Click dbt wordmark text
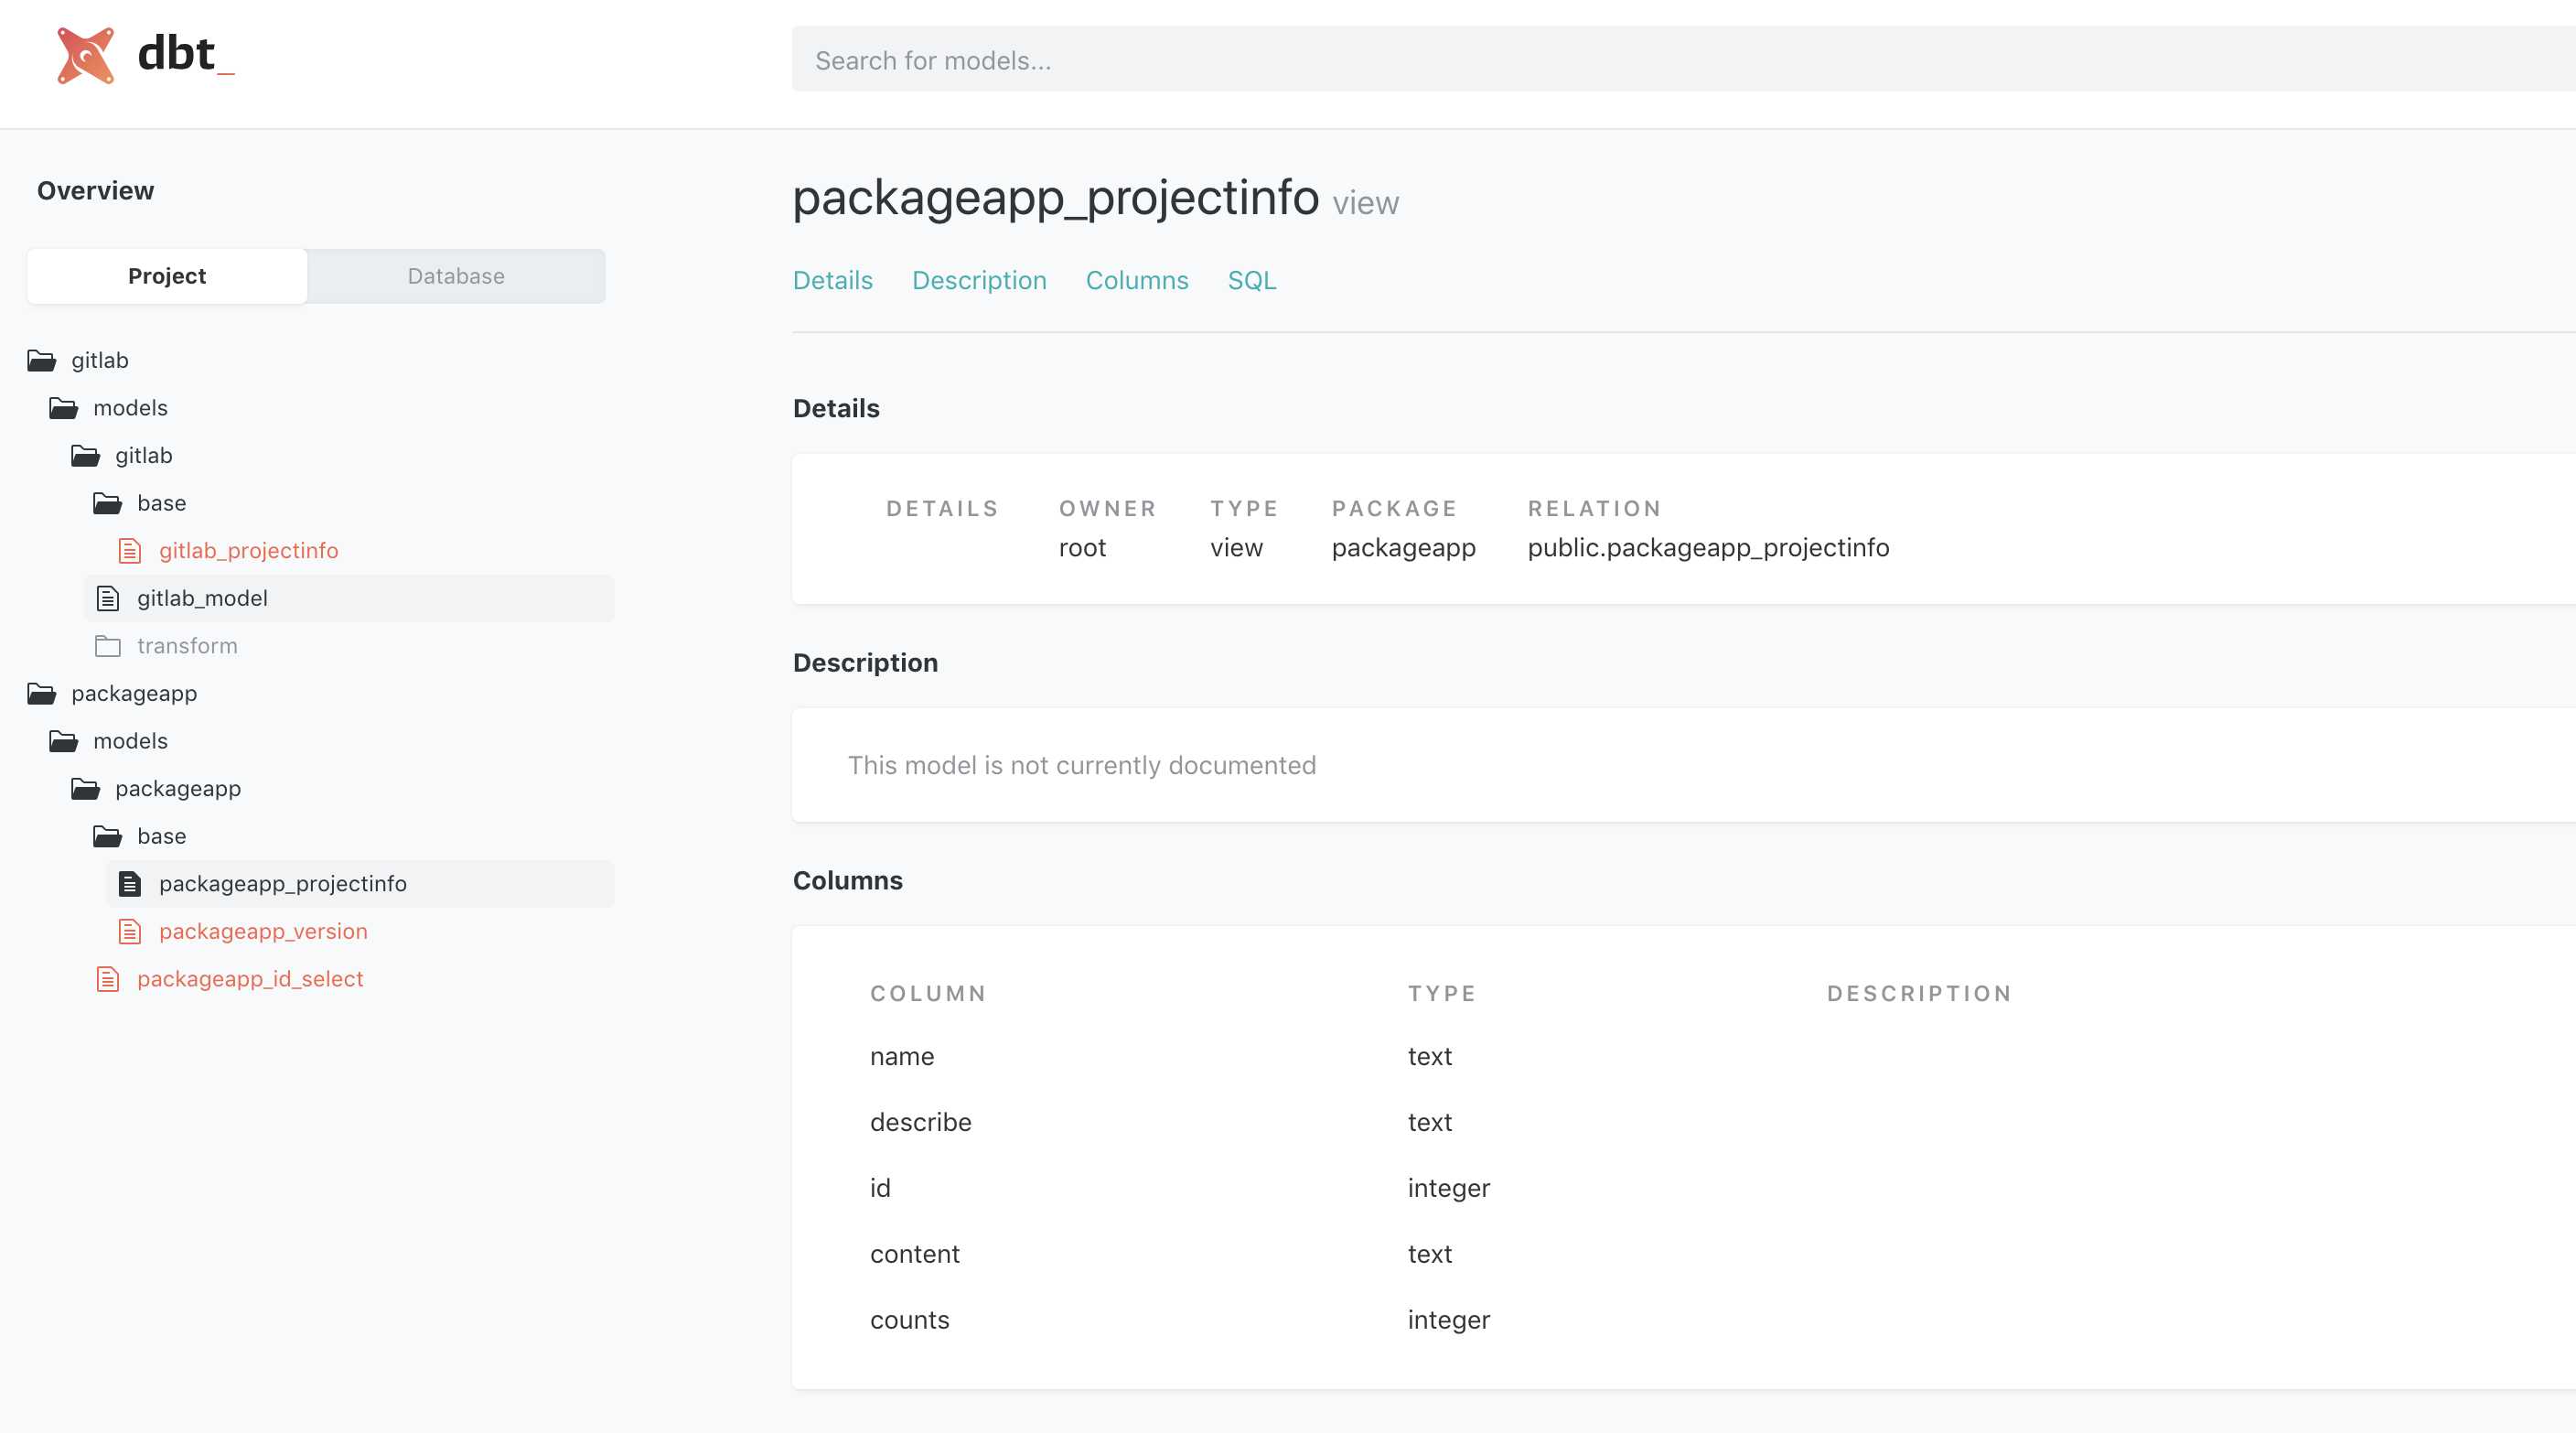 (x=186, y=54)
